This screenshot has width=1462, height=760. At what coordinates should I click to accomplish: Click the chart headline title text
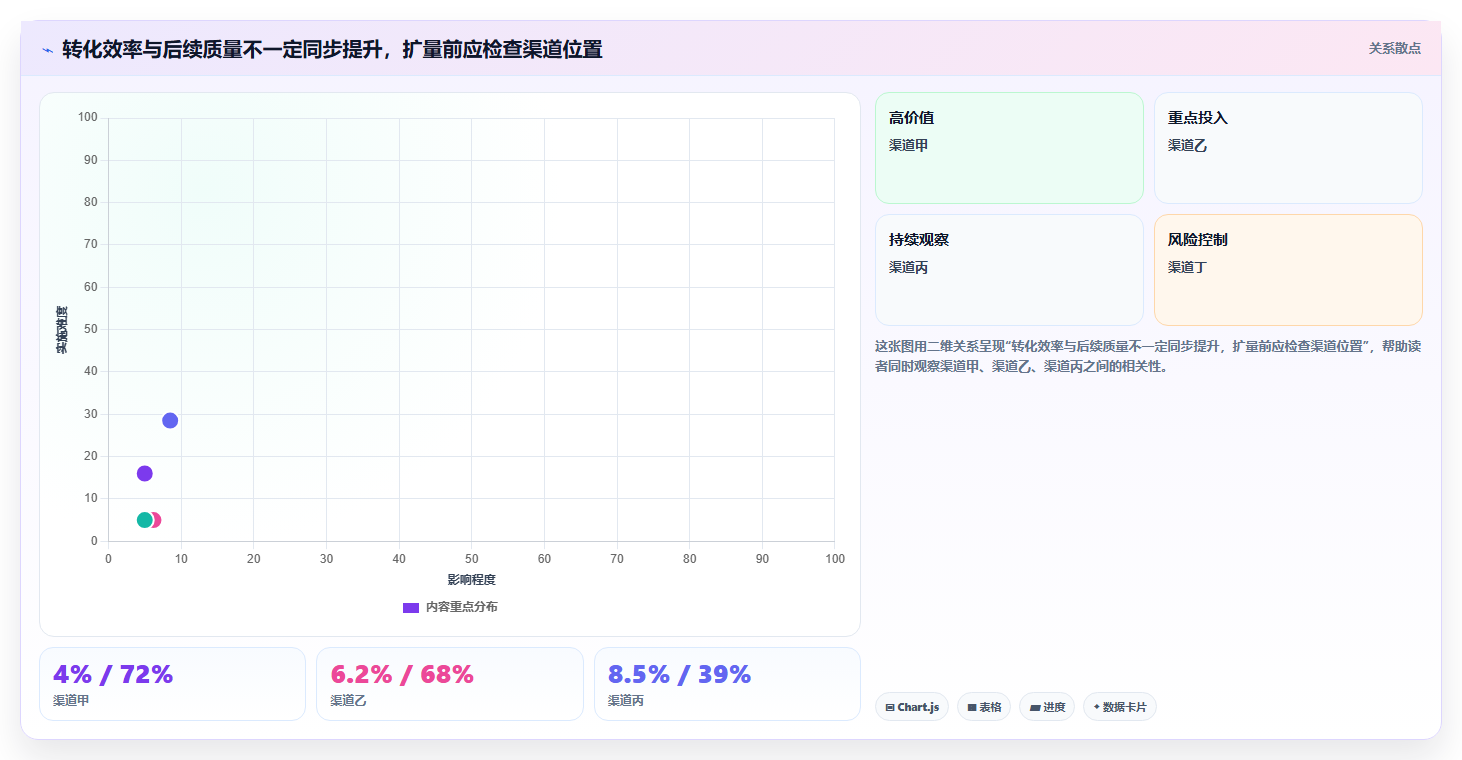coord(332,49)
